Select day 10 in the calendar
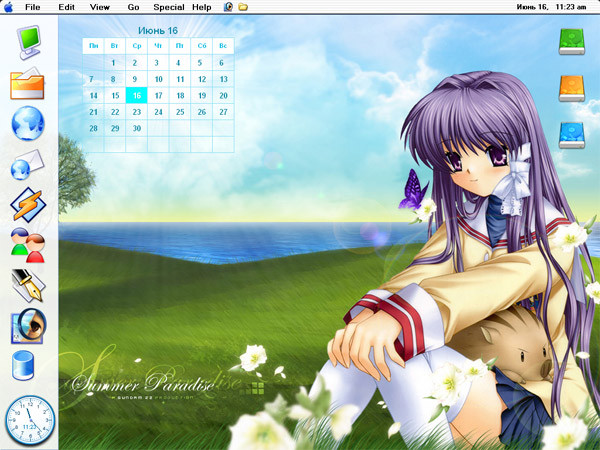 tap(158, 79)
